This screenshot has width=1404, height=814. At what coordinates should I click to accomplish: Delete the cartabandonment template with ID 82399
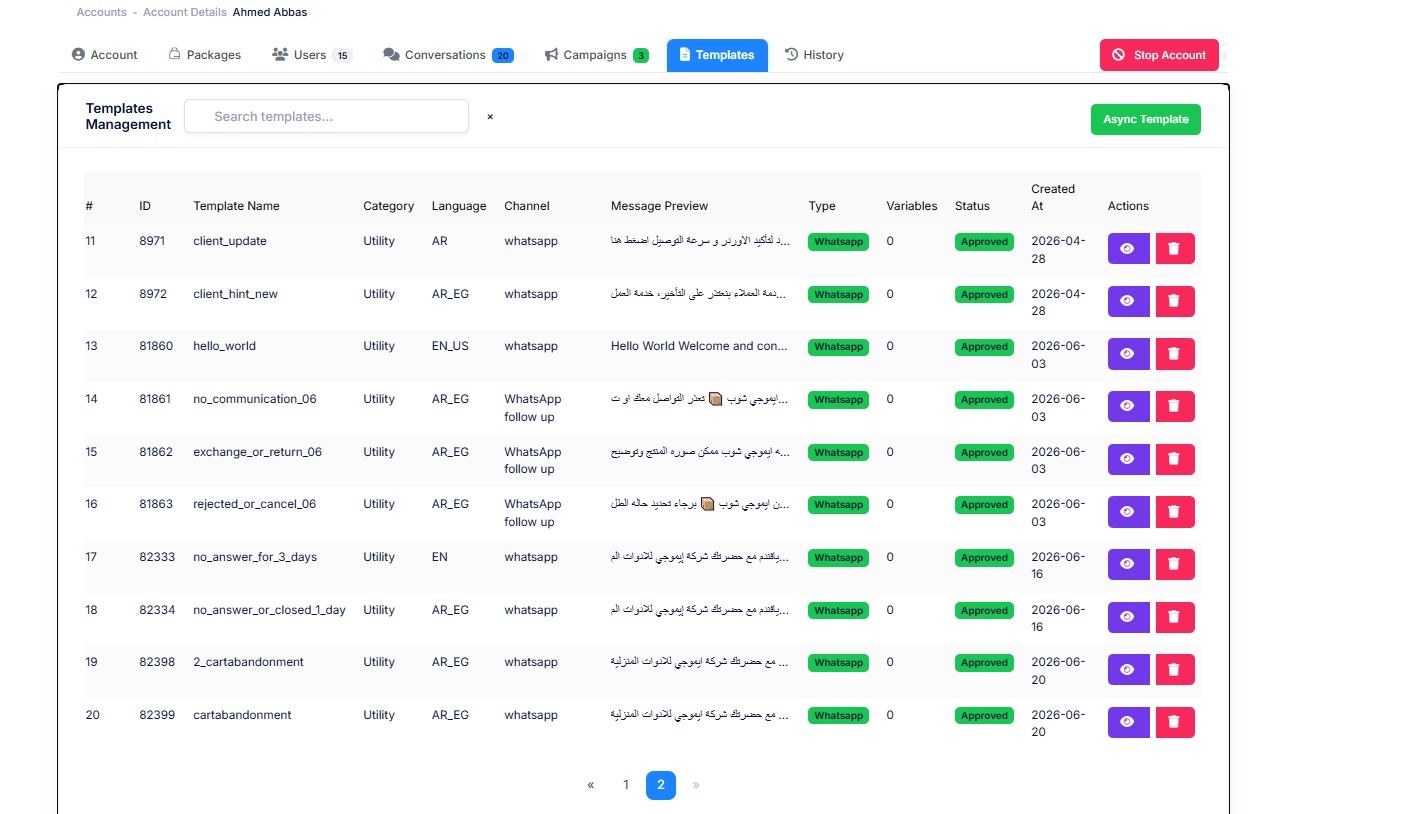pyautogui.click(x=1175, y=722)
